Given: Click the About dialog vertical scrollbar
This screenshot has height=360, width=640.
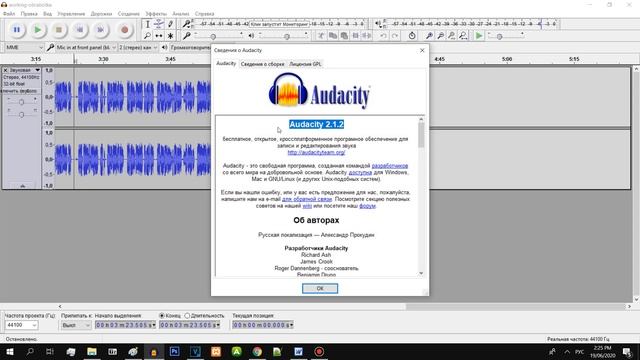Looking at the screenshot, I should point(421,196).
